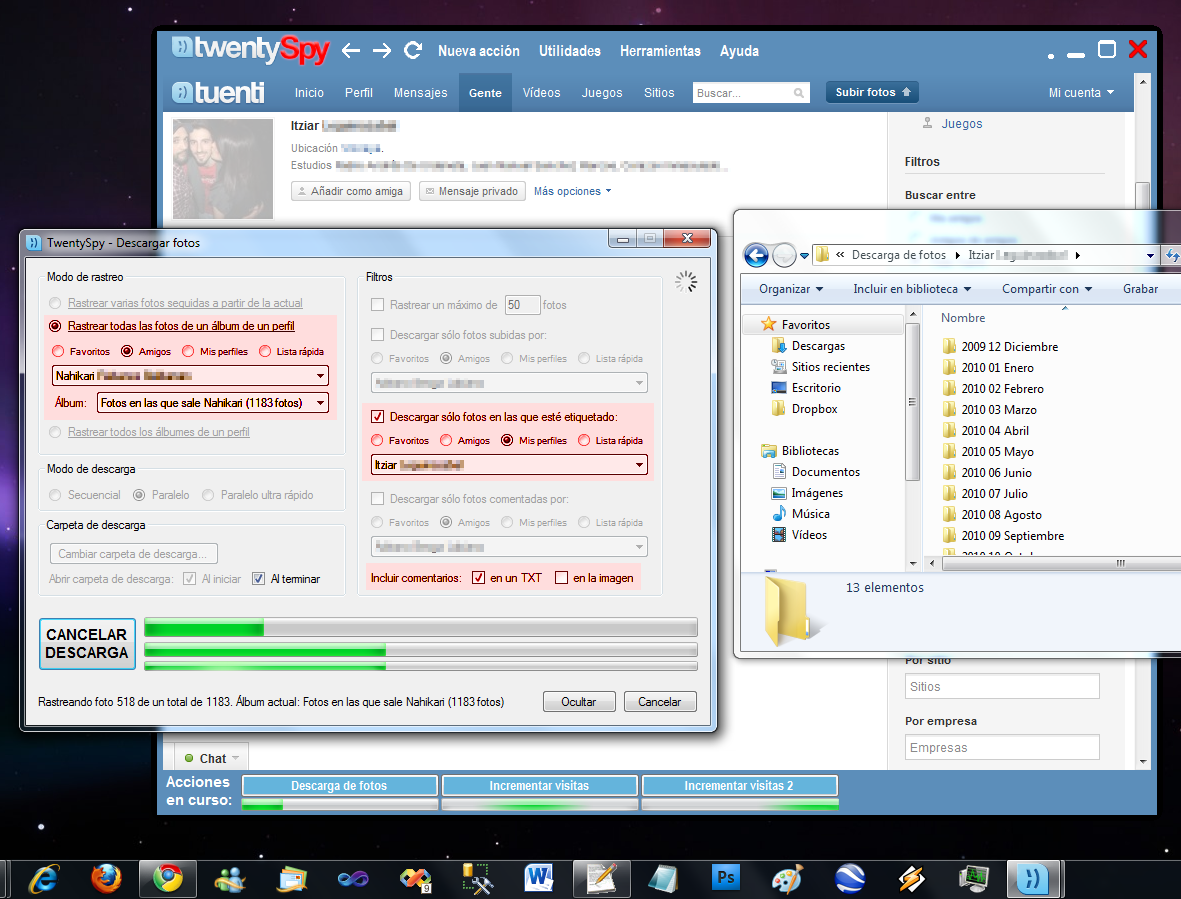Viewport: 1181px width, 899px height.
Task: Click the Cancelar button
Action: pos(659,702)
